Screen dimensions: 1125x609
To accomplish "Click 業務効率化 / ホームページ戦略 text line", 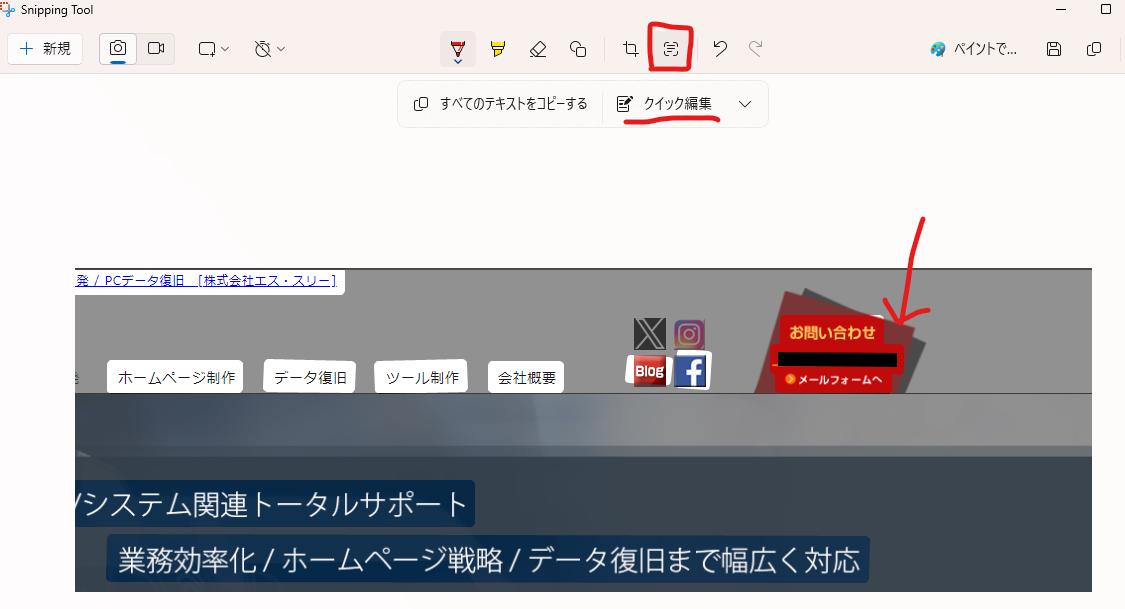I will point(488,560).
